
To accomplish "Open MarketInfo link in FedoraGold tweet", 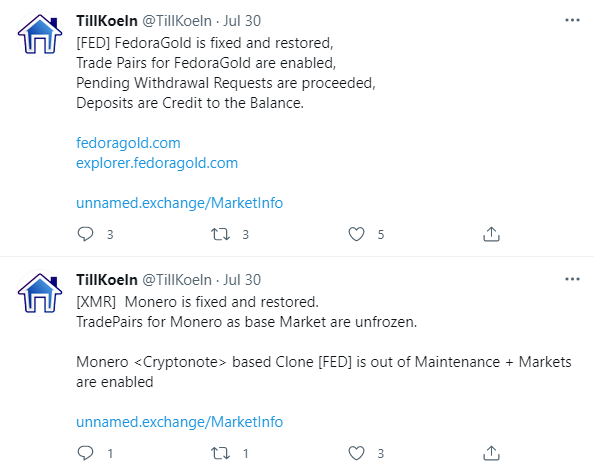I will (180, 203).
